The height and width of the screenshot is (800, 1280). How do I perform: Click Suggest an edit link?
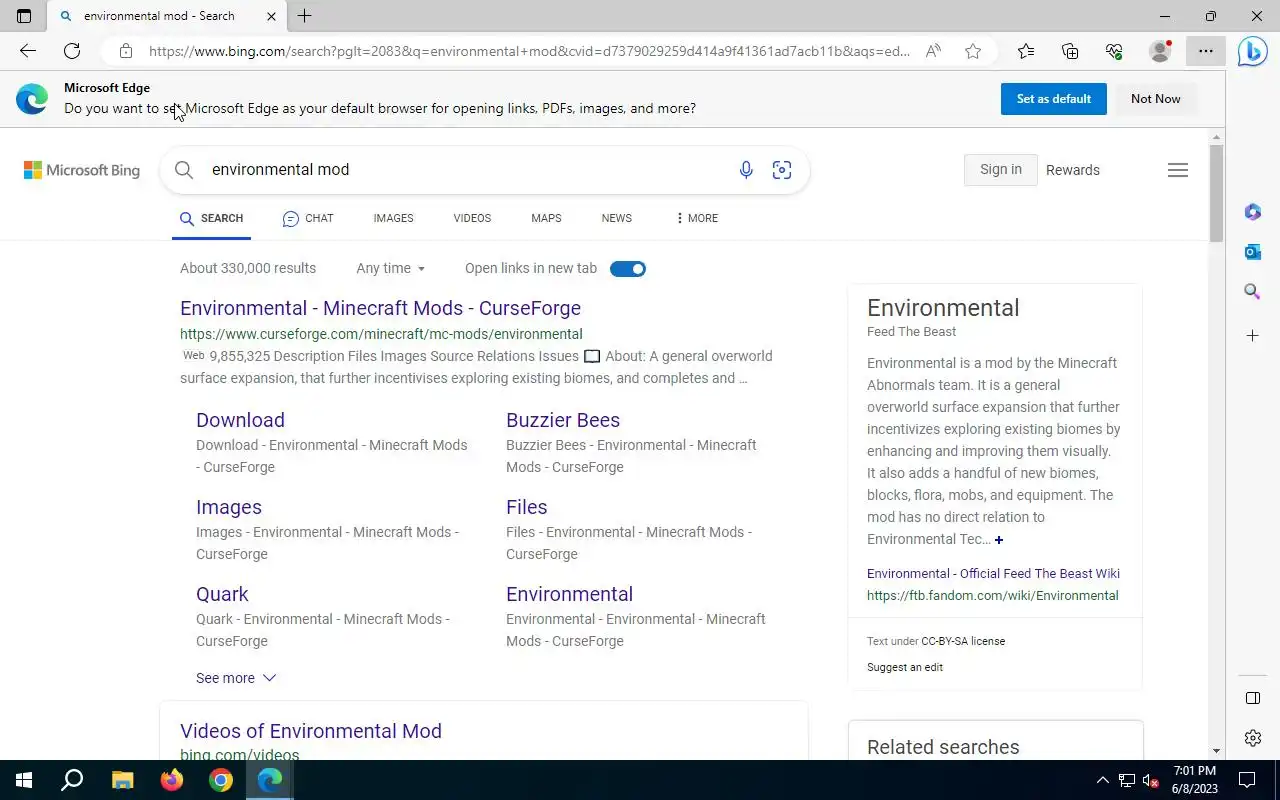point(905,667)
